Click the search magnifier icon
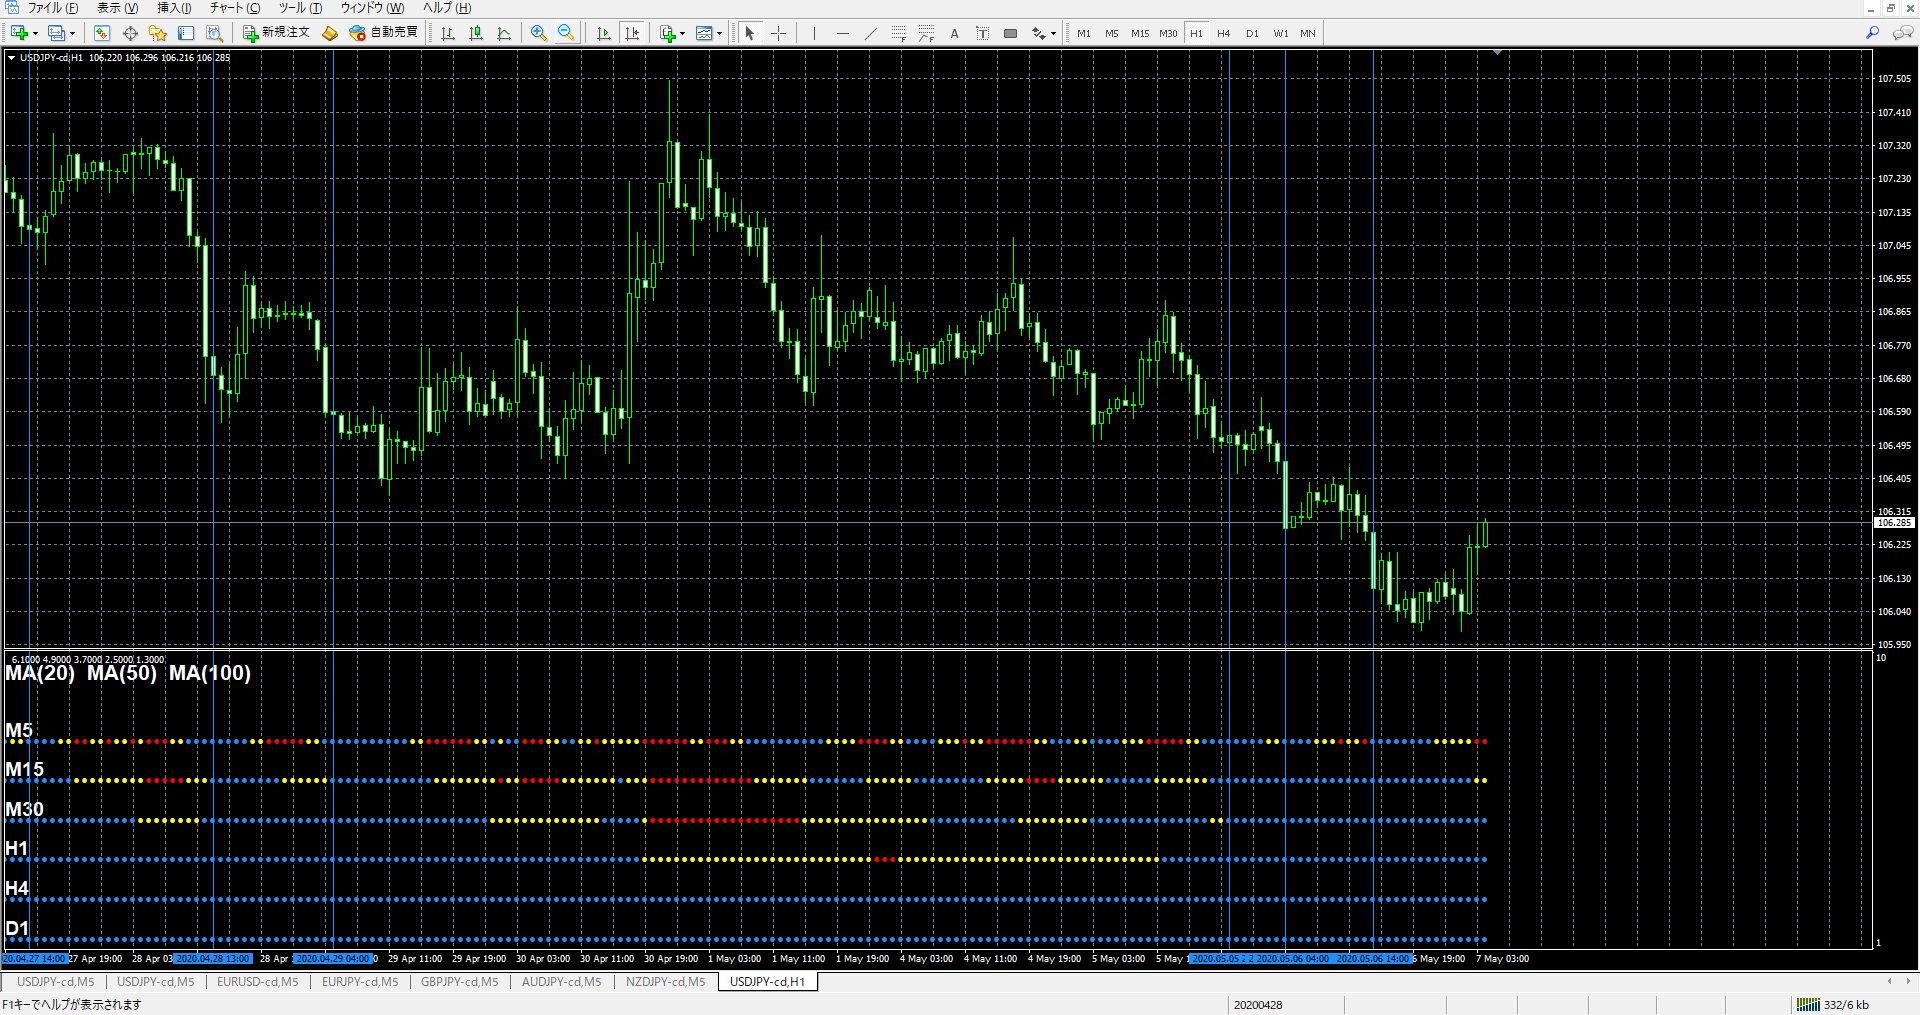 coord(1872,33)
